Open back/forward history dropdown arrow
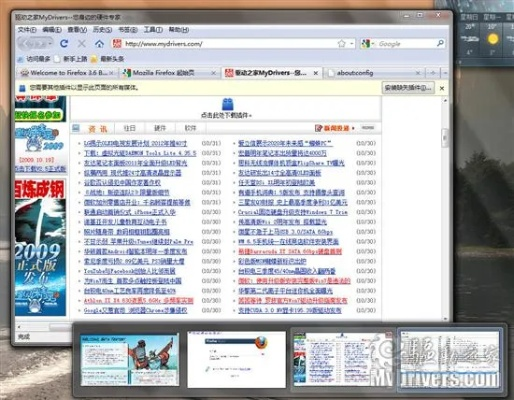The width and height of the screenshot is (514, 400). pyautogui.click(x=50, y=44)
